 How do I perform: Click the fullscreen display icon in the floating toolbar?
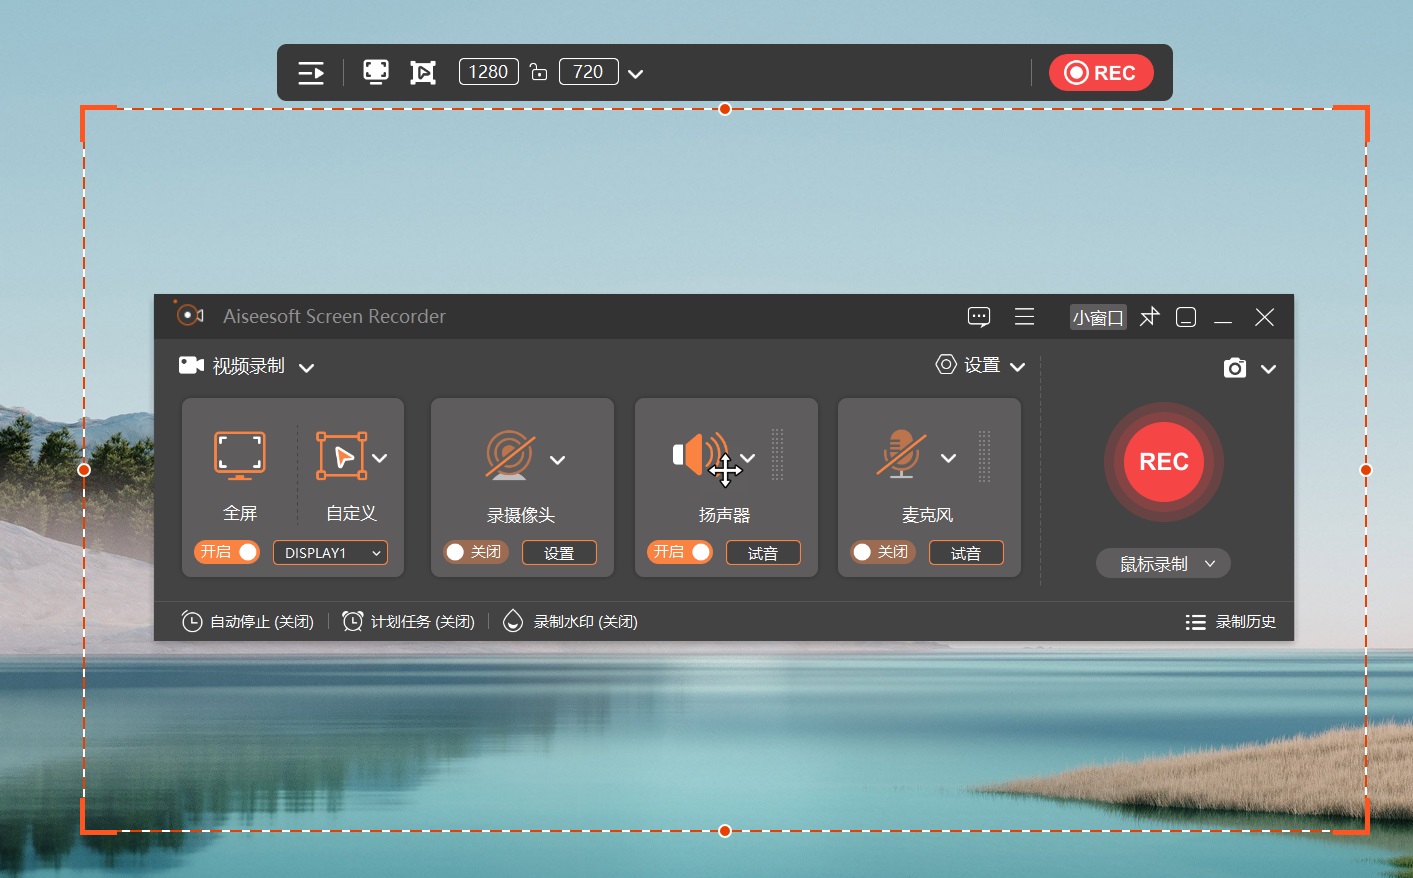tap(376, 71)
